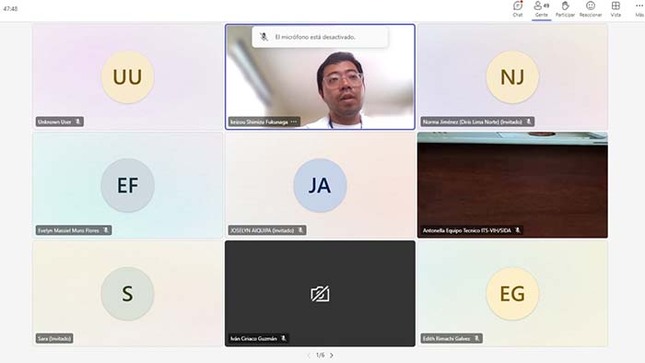Click muted mic icon on Norma Jiménez tile
The height and width of the screenshot is (363, 645).
click(x=529, y=122)
